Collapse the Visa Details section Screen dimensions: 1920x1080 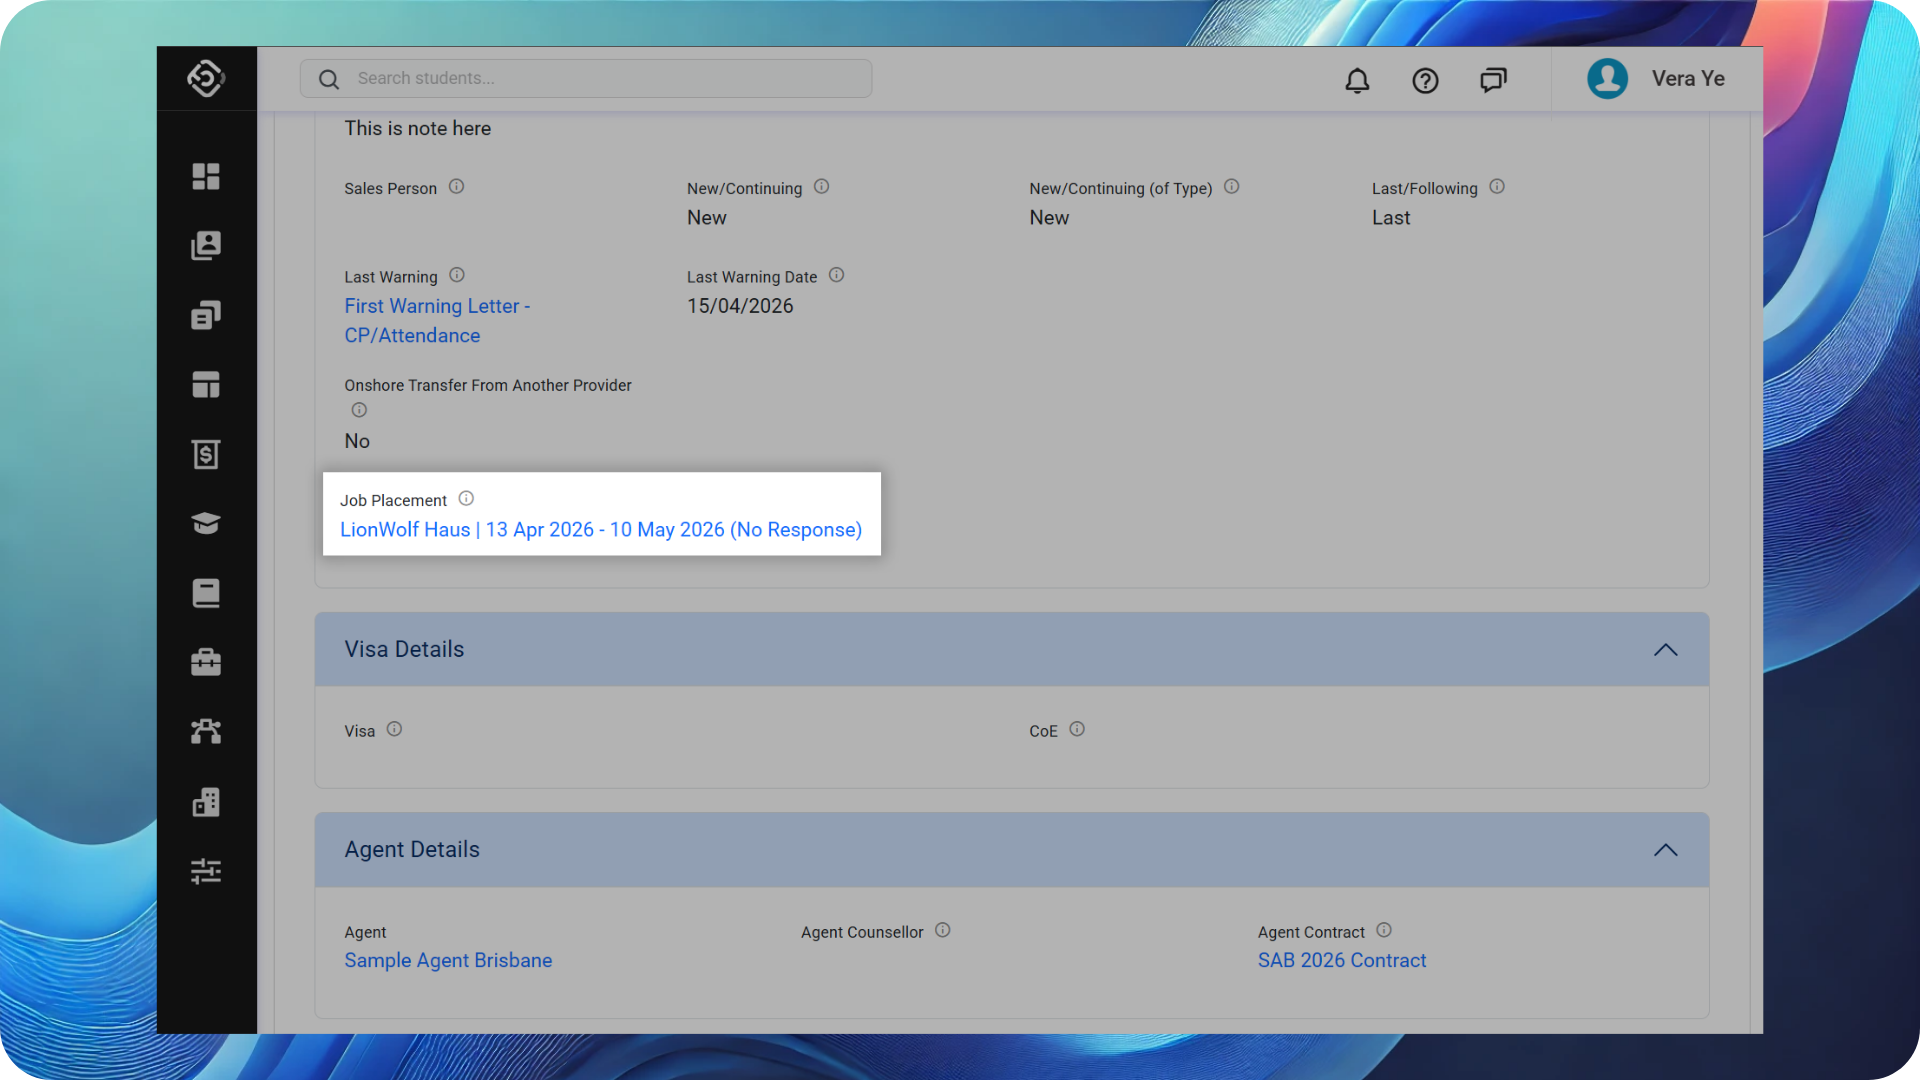[x=1665, y=650]
